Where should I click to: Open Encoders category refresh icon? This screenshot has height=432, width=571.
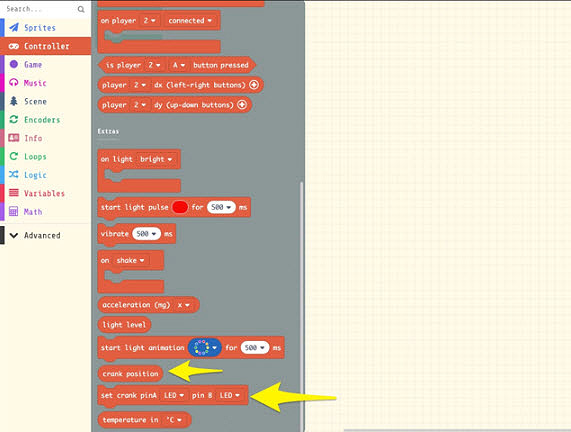point(14,119)
